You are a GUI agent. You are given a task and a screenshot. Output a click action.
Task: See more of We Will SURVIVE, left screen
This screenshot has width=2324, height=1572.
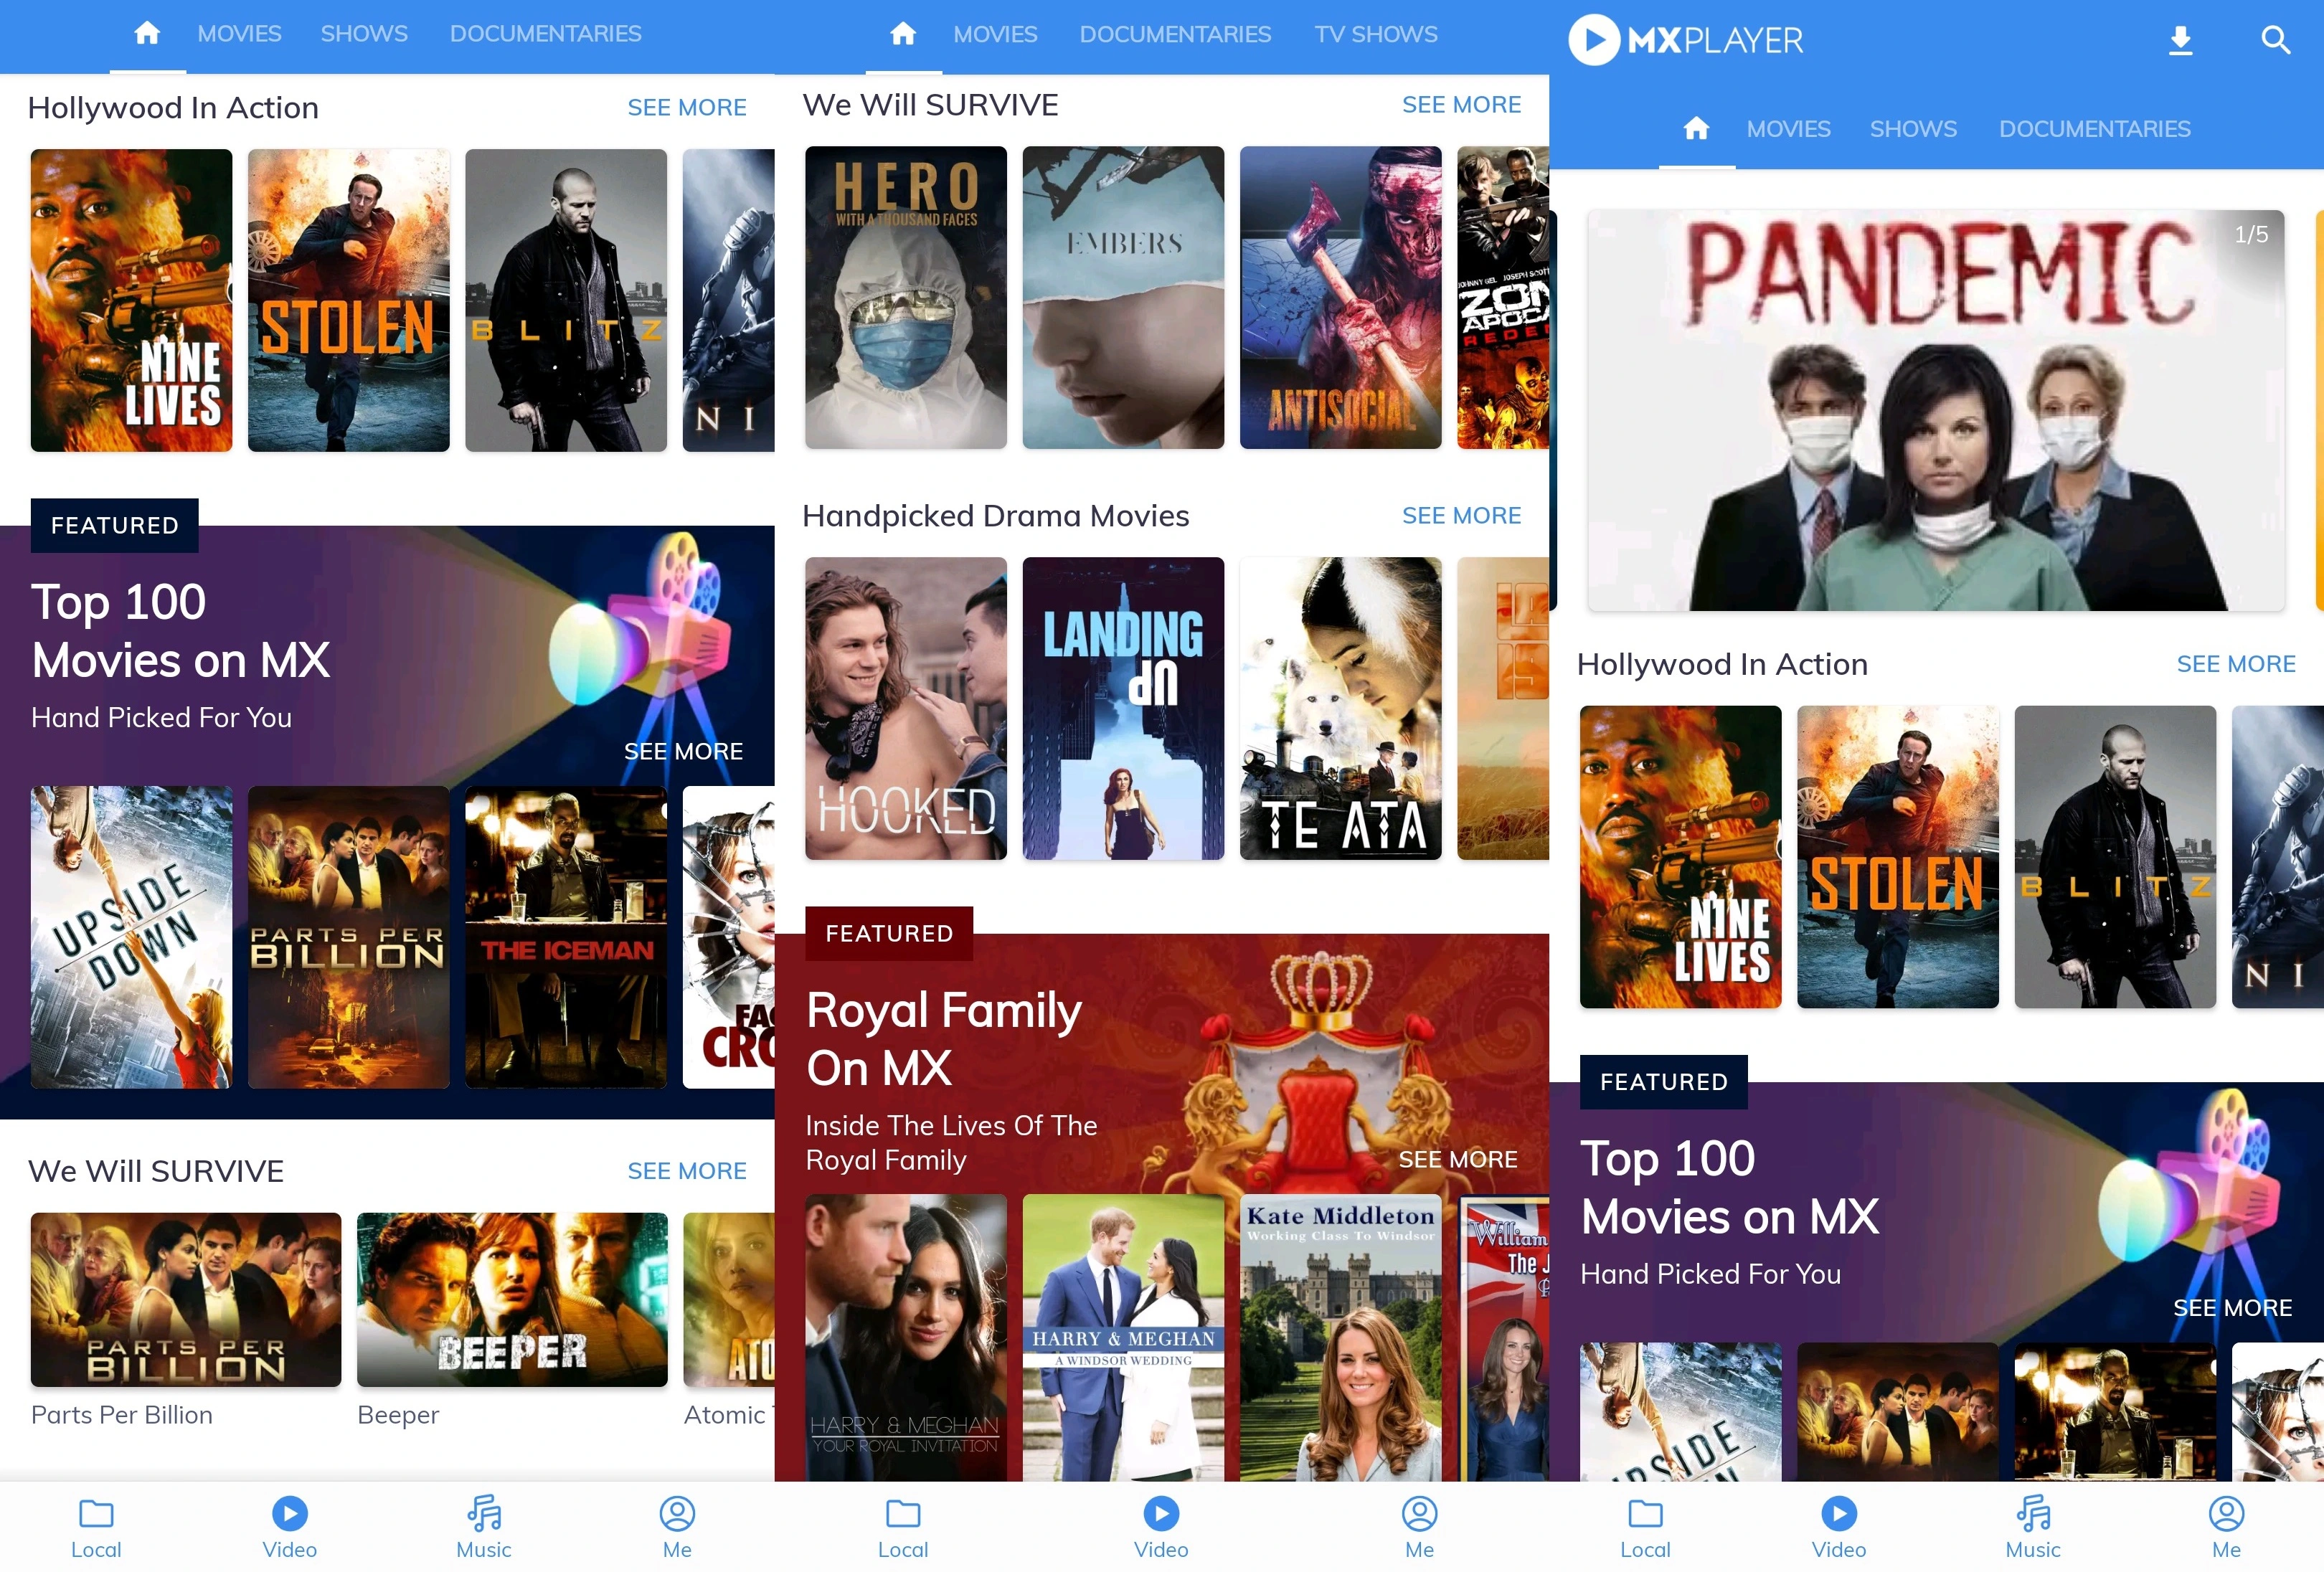[x=687, y=1171]
